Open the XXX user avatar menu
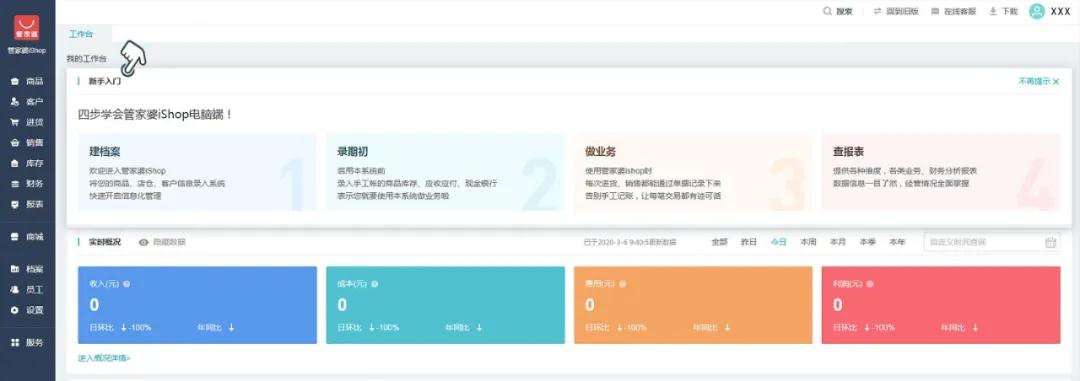Image resolution: width=1080 pixels, height=381 pixels. (1037, 11)
